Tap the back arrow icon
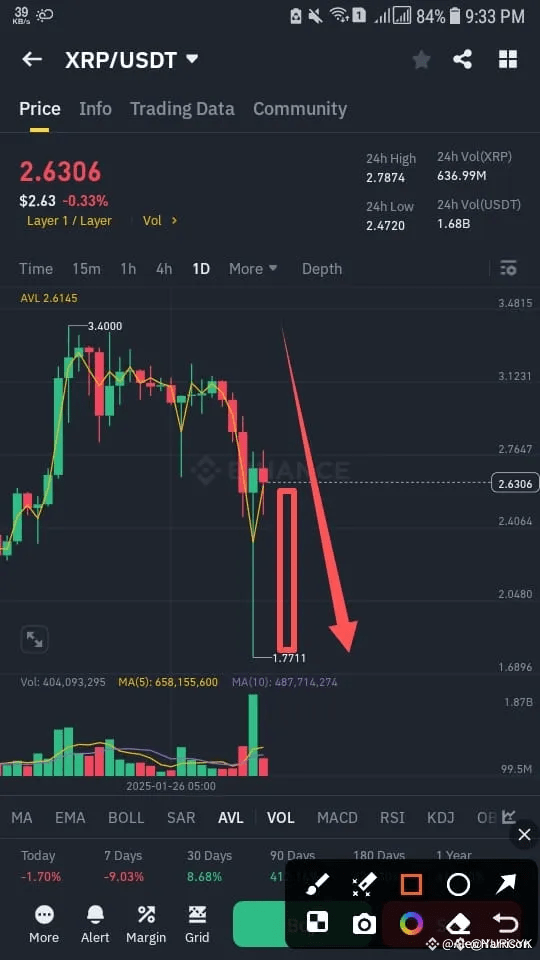This screenshot has width=540, height=960. pyautogui.click(x=32, y=59)
